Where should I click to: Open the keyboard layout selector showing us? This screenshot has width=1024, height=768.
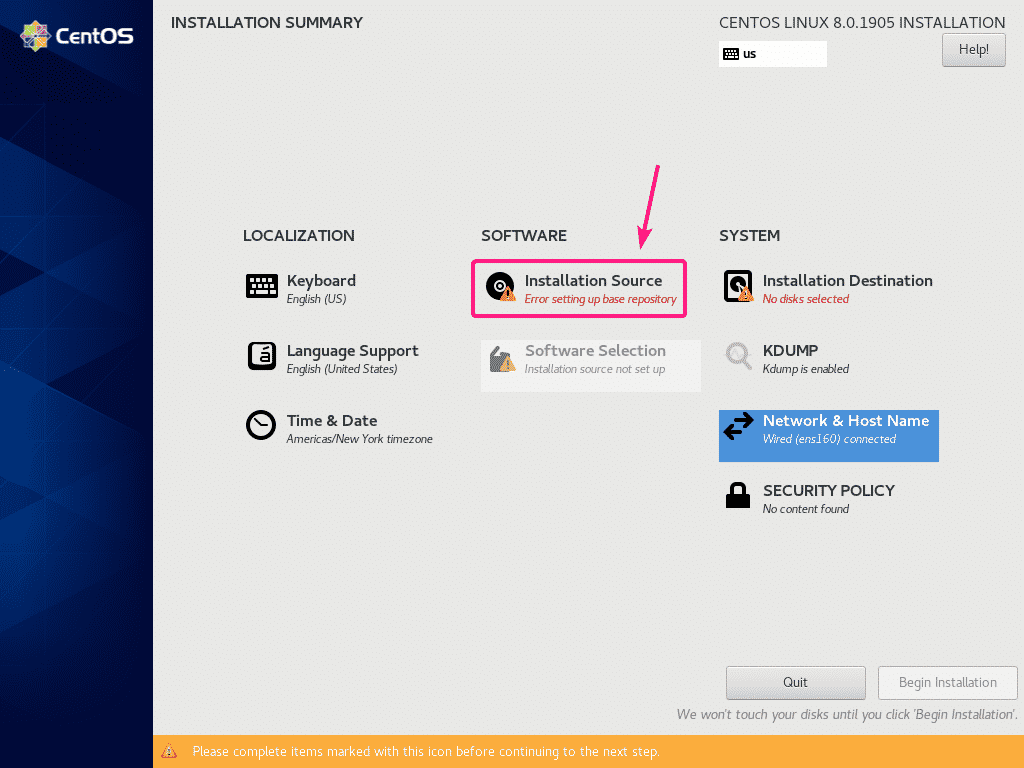pos(772,53)
